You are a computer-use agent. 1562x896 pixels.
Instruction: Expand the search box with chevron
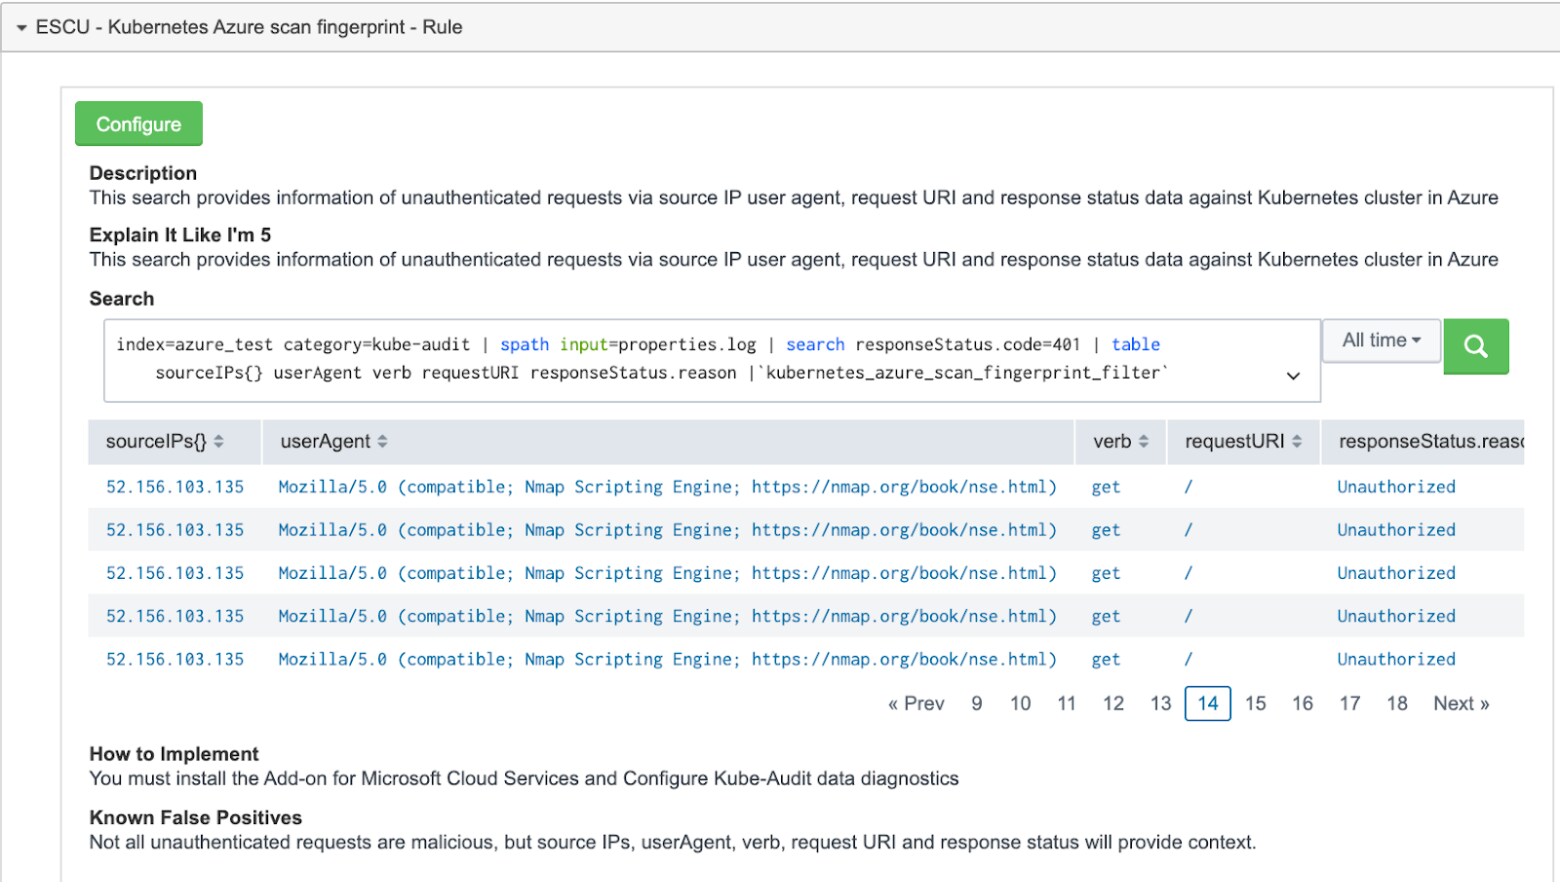[1293, 376]
